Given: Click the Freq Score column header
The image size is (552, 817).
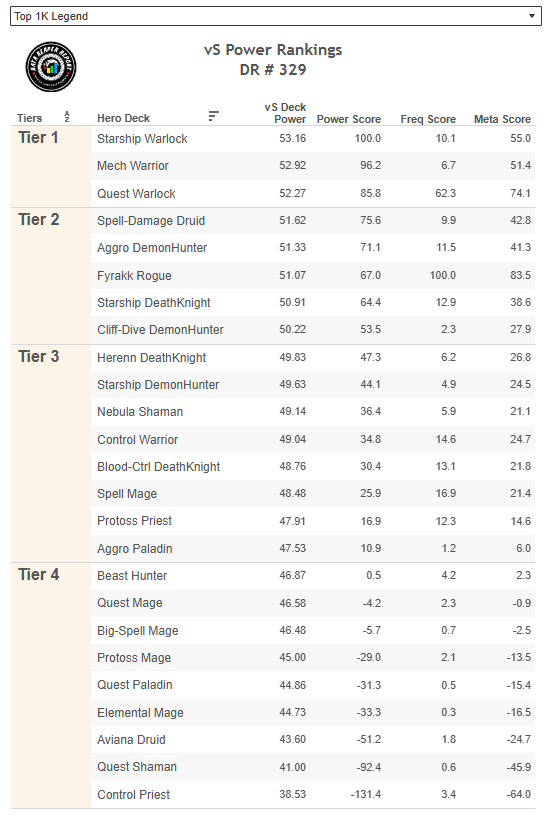Looking at the screenshot, I should click(428, 119).
